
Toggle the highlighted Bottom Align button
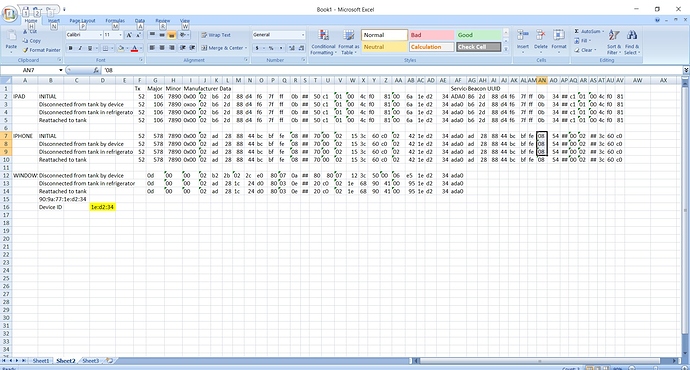172,35
